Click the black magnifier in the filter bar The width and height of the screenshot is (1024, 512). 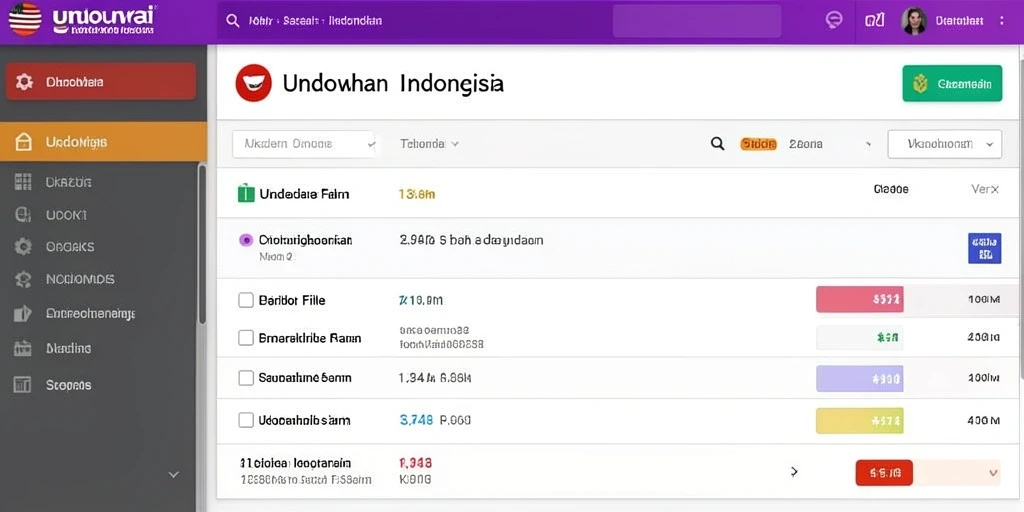click(x=717, y=144)
